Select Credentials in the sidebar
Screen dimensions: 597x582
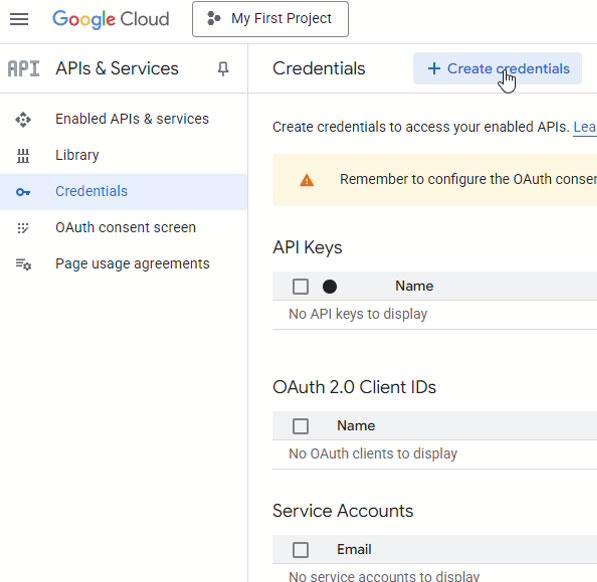(x=124, y=191)
